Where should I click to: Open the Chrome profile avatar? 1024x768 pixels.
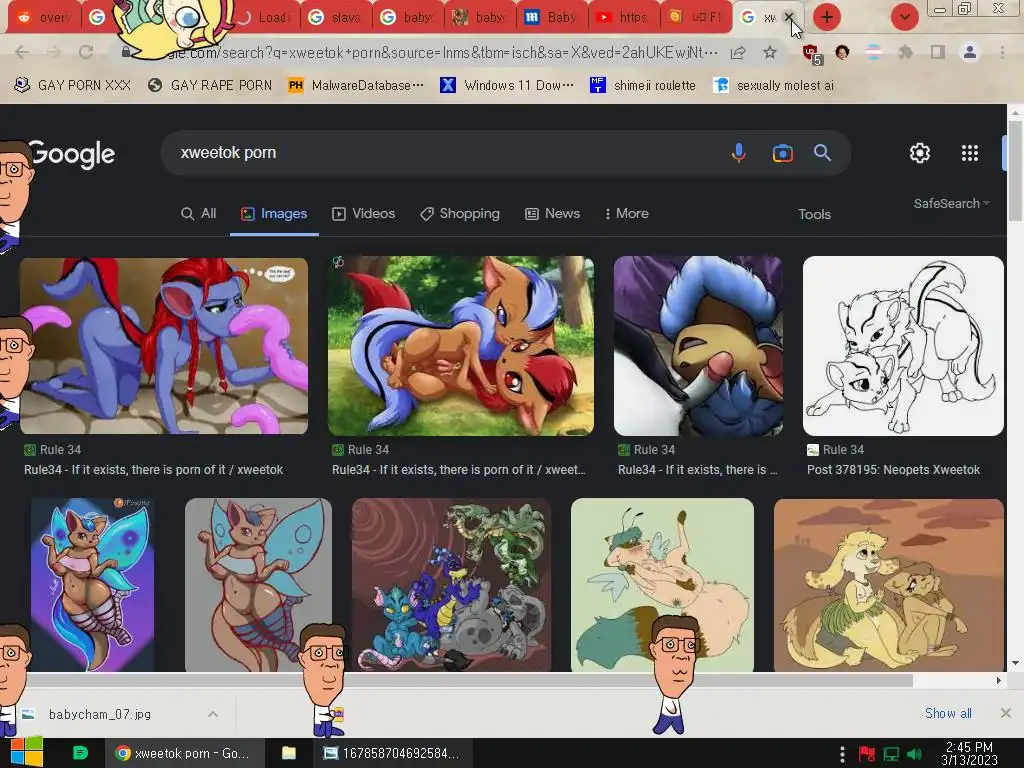click(970, 52)
